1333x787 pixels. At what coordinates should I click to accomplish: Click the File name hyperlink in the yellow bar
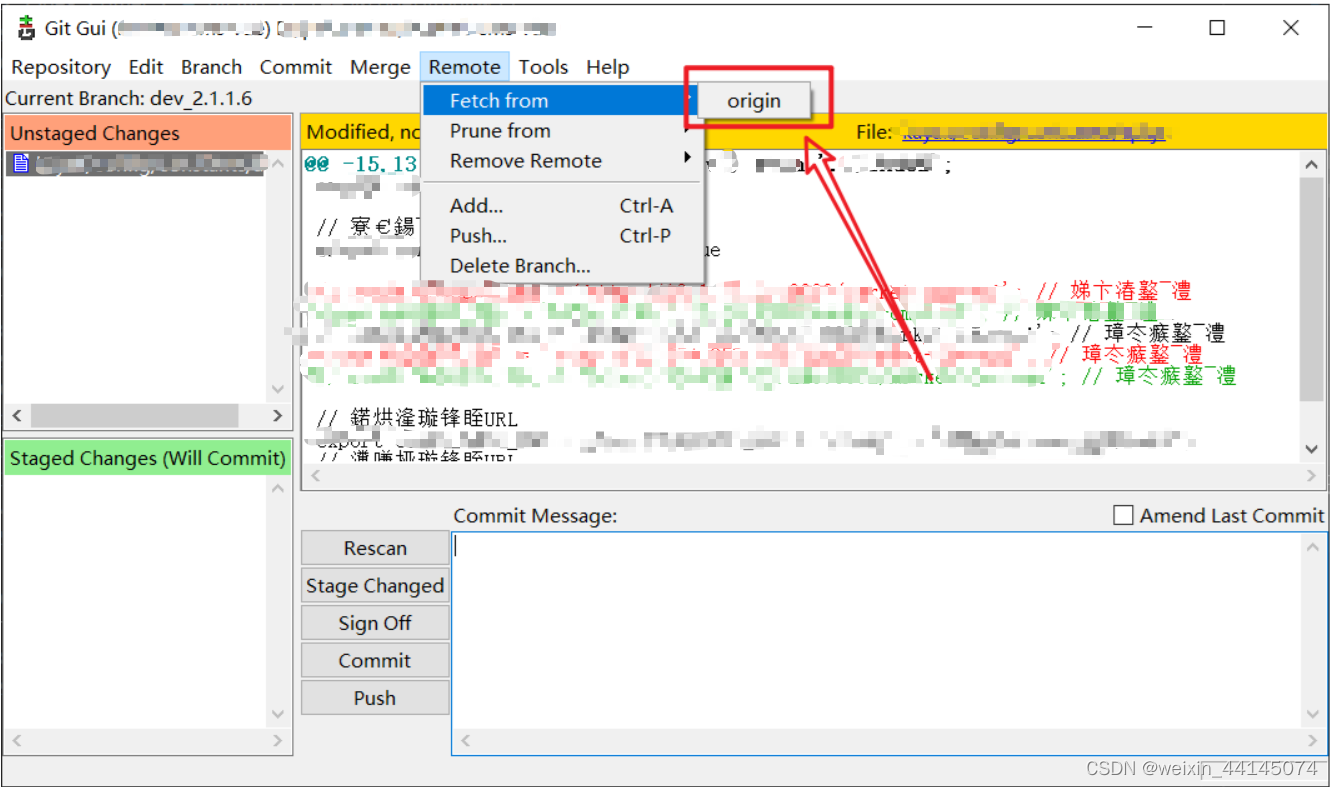pos(1035,131)
